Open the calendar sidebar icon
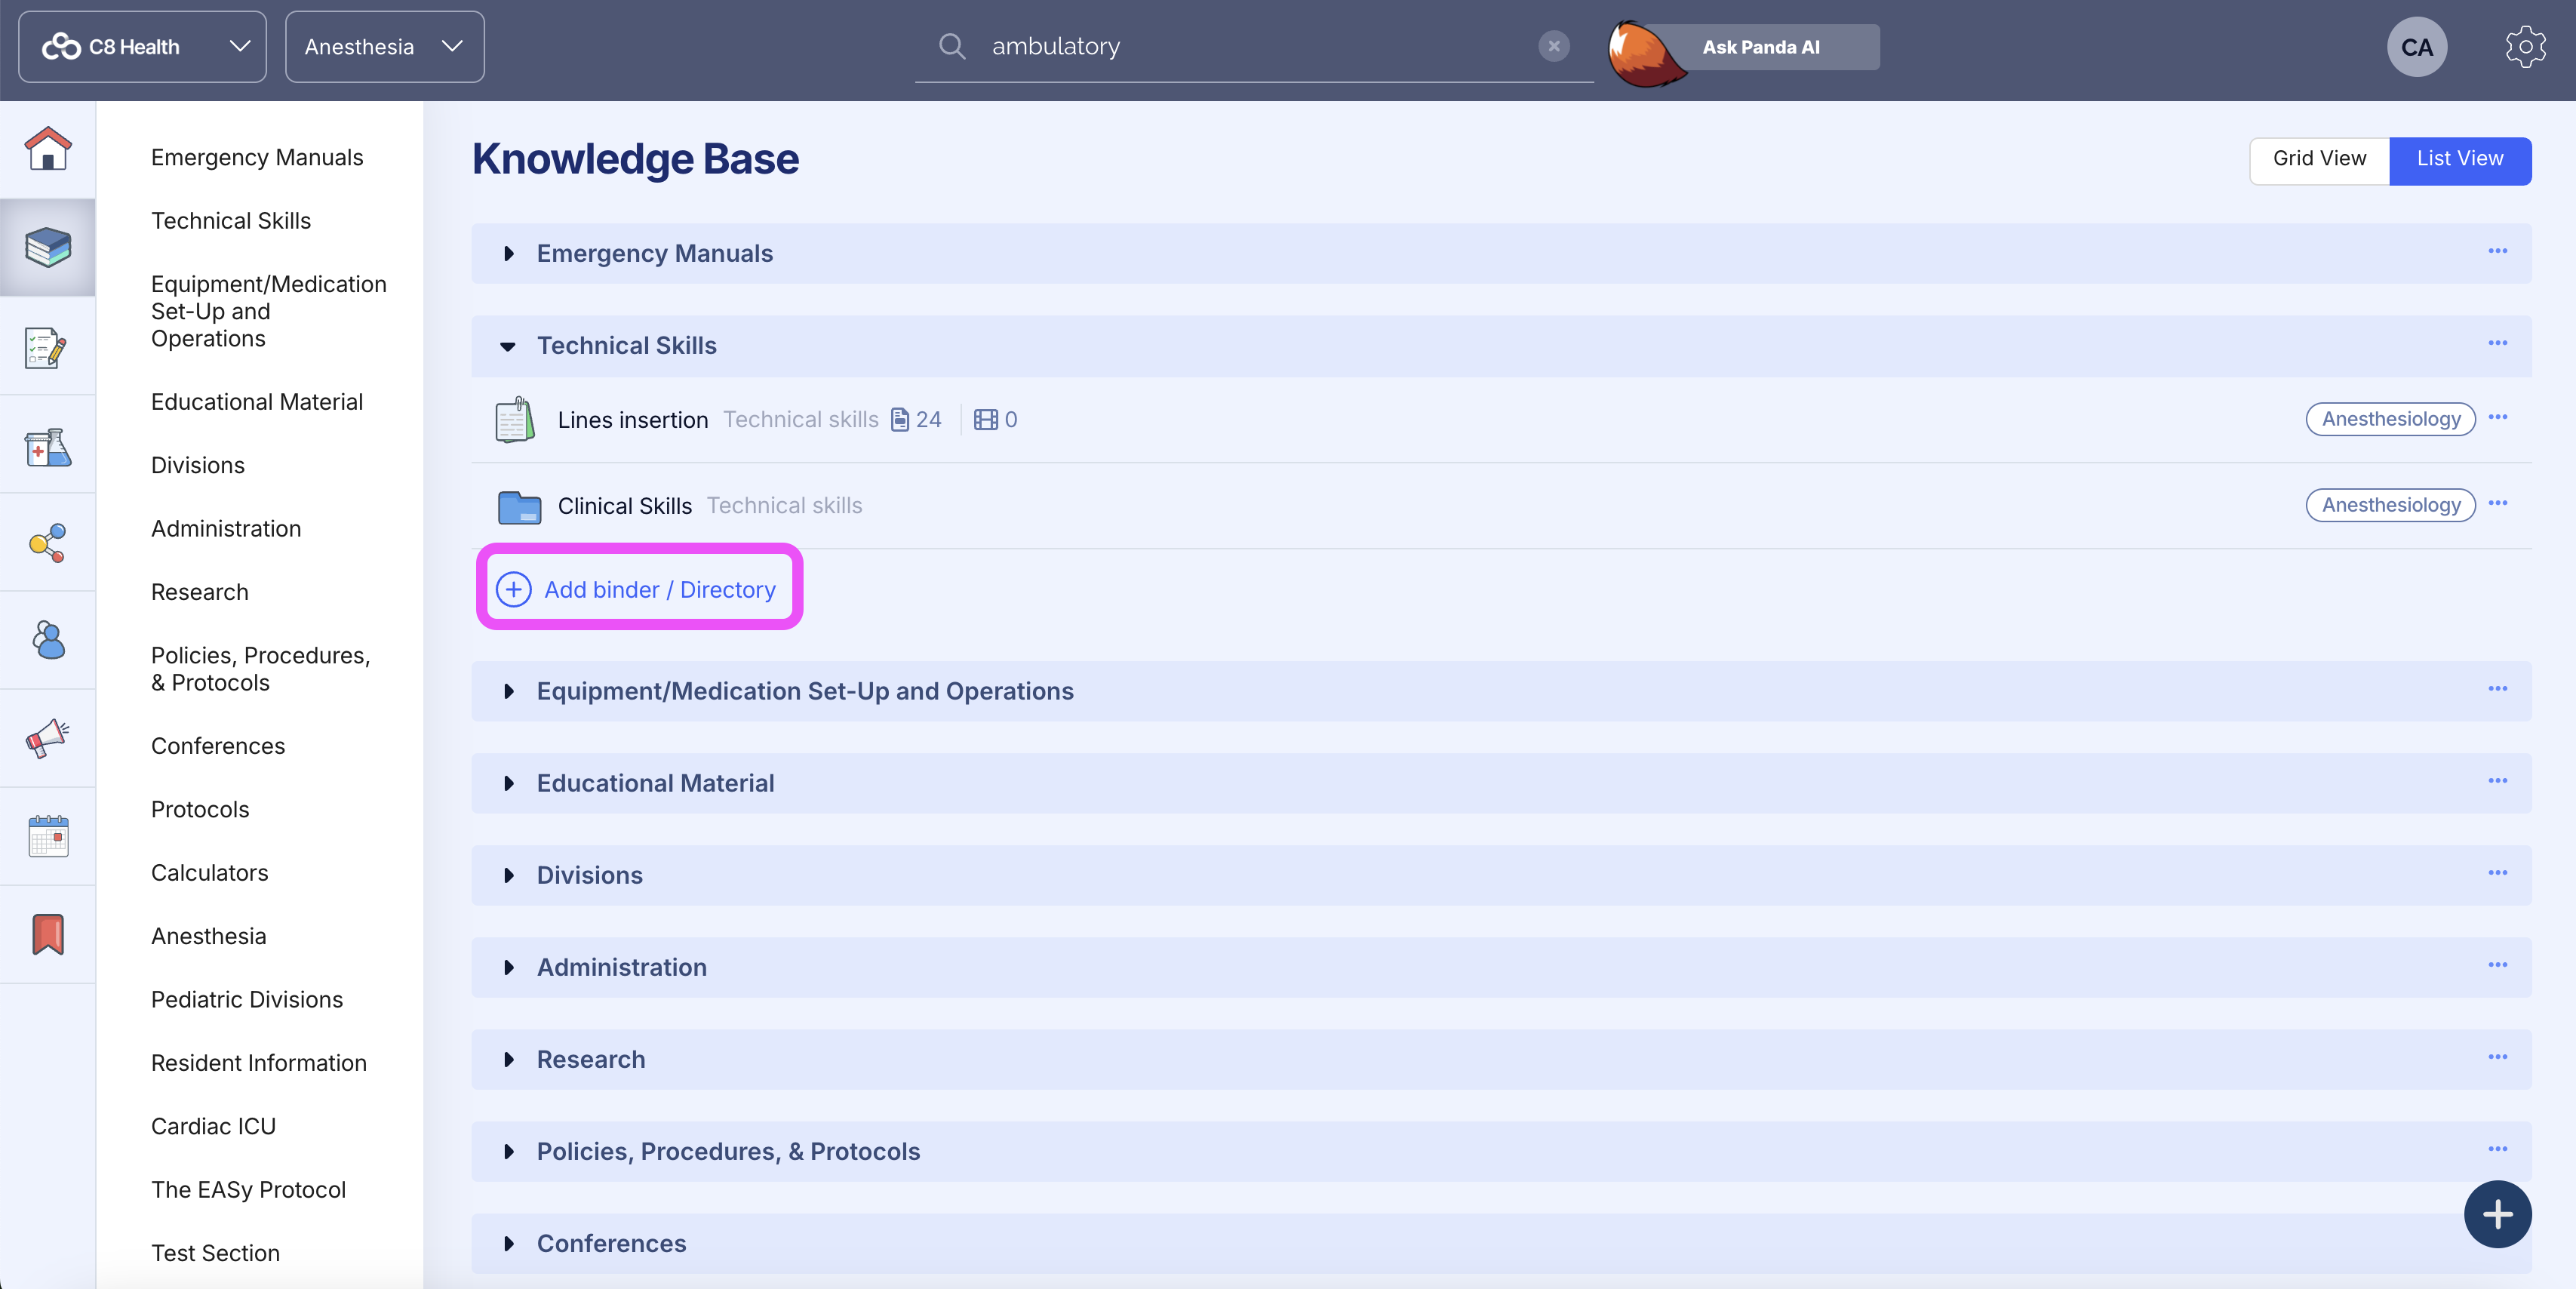The height and width of the screenshot is (1289, 2576). [x=48, y=836]
